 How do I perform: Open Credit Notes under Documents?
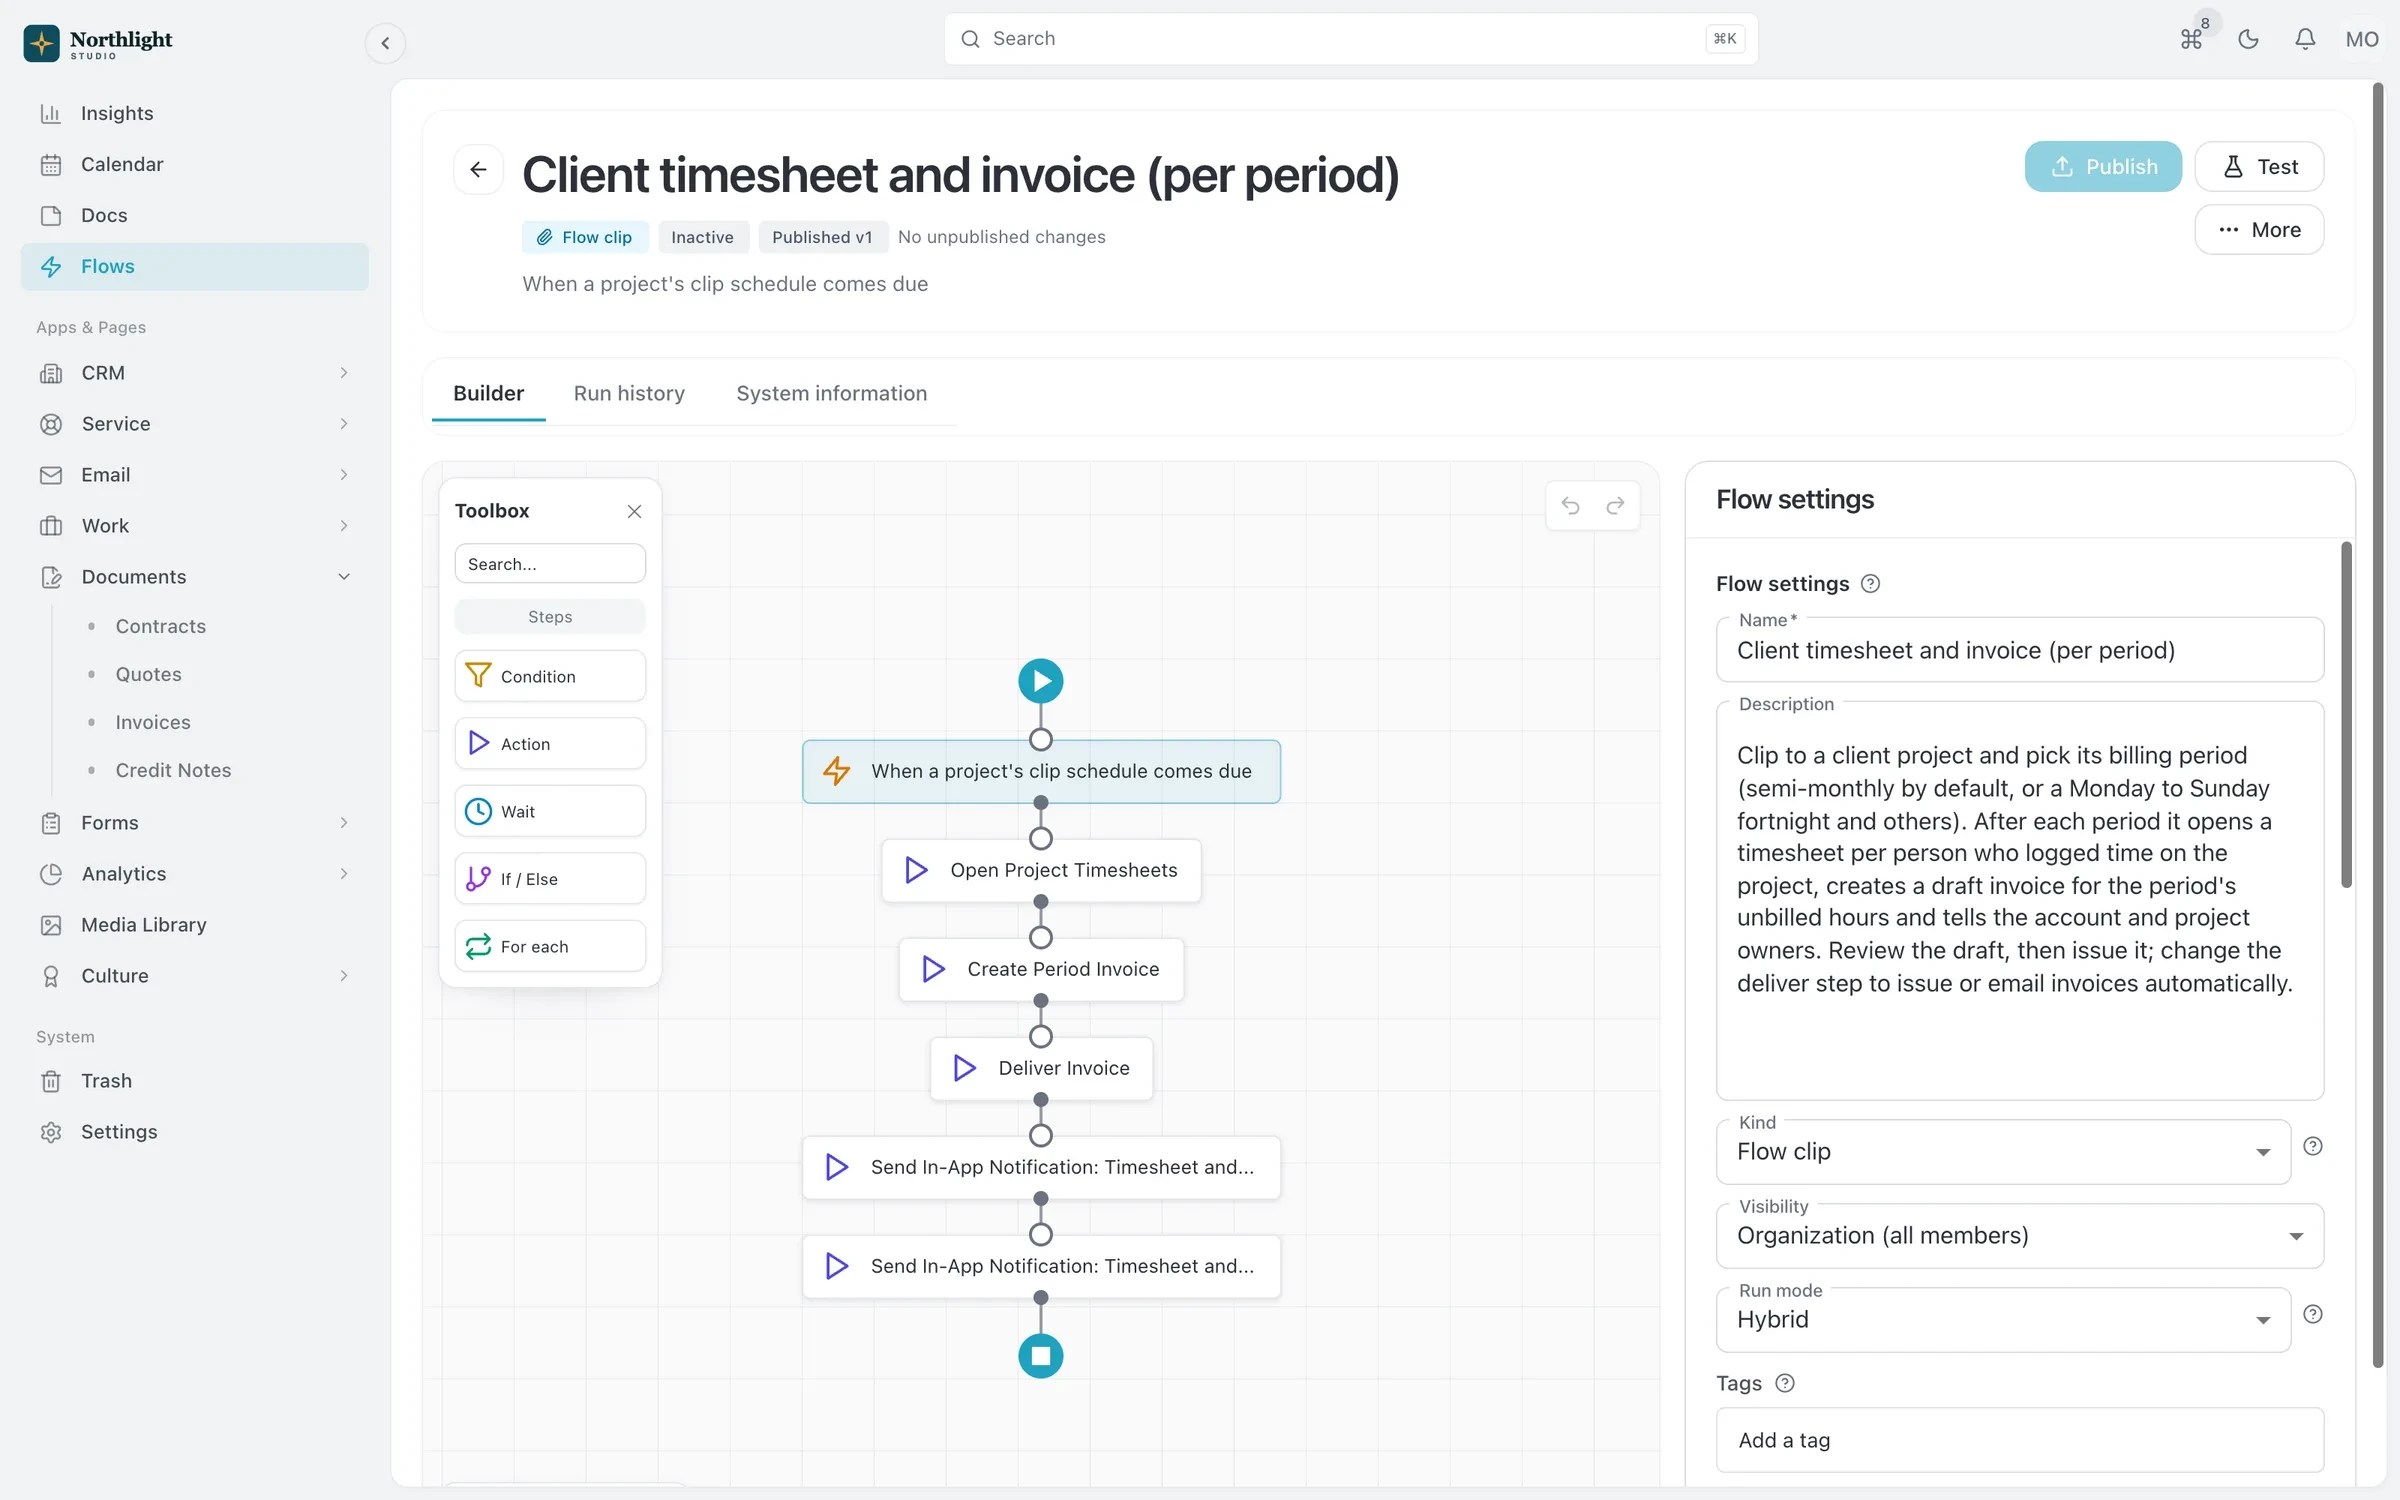(172, 770)
